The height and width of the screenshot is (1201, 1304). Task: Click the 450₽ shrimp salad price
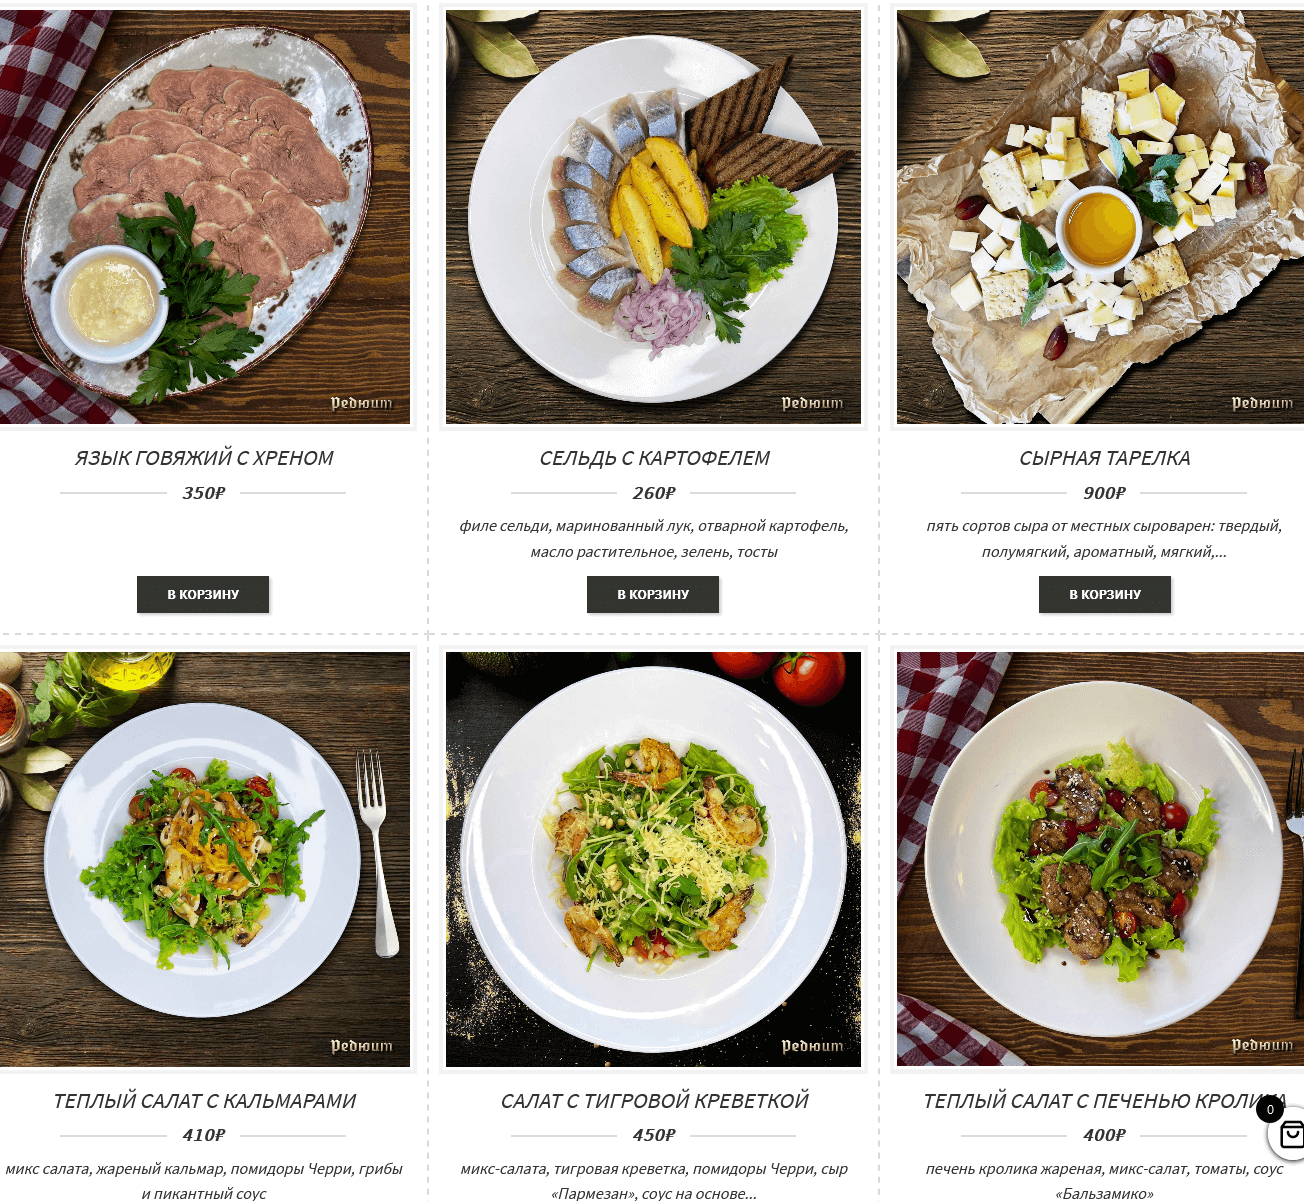tap(653, 1135)
